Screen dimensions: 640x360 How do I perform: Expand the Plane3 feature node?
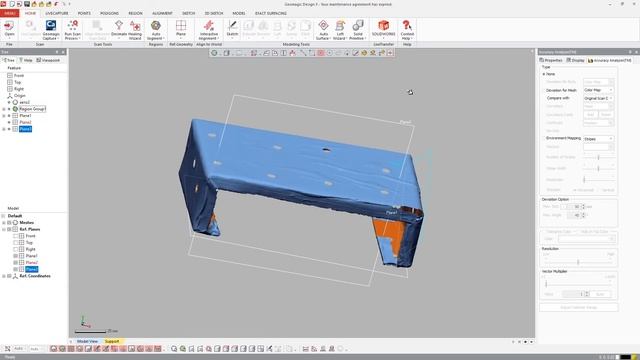pos(4,129)
